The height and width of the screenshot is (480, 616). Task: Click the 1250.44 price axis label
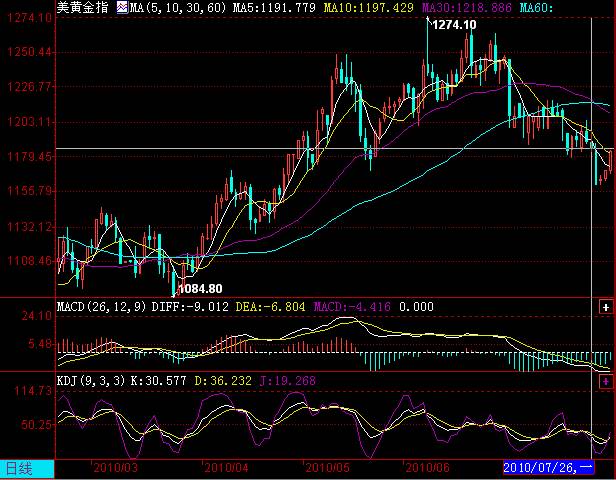pos(30,52)
